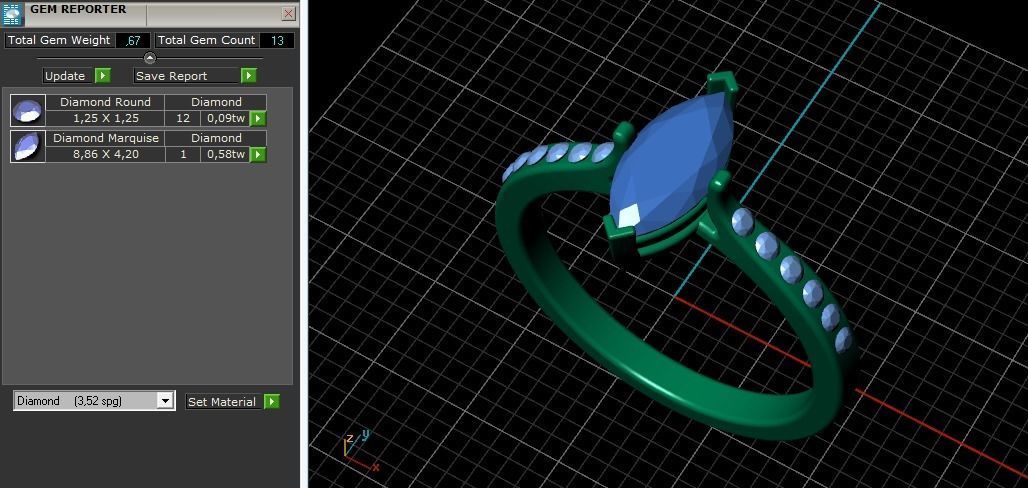Click the Total Gem Weight value field
This screenshot has height=488, width=1028.
tap(133, 40)
